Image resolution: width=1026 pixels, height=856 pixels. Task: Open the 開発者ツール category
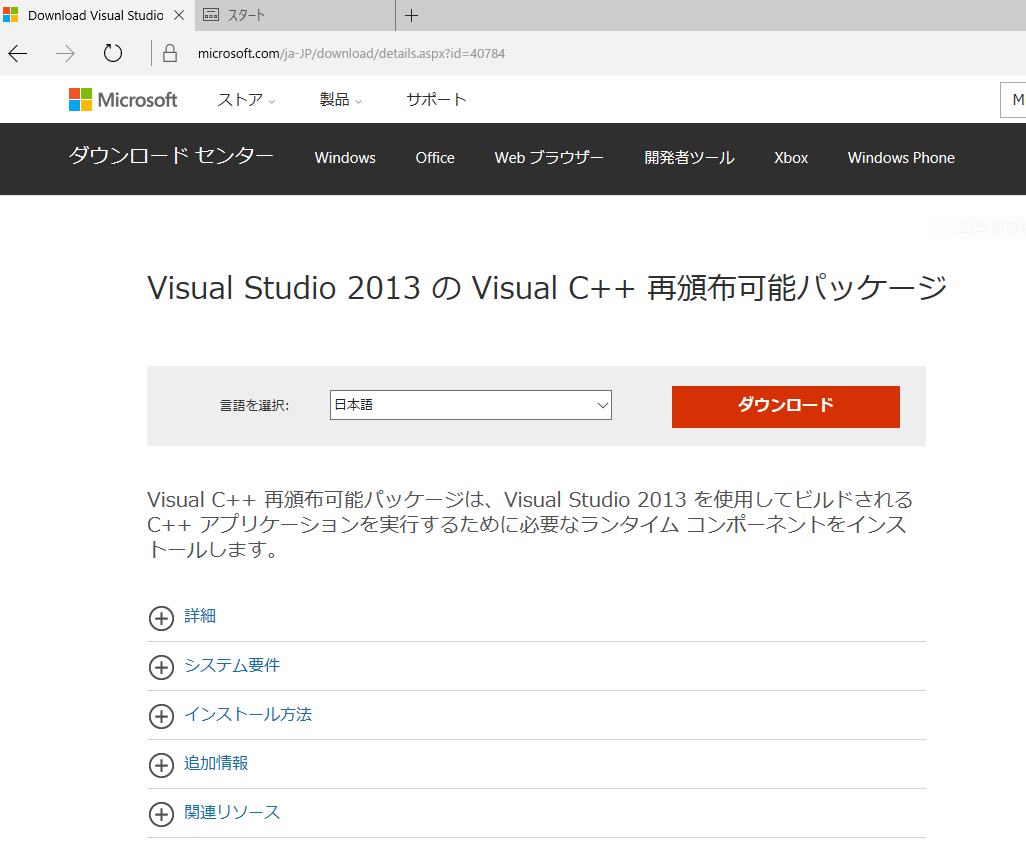click(x=689, y=158)
